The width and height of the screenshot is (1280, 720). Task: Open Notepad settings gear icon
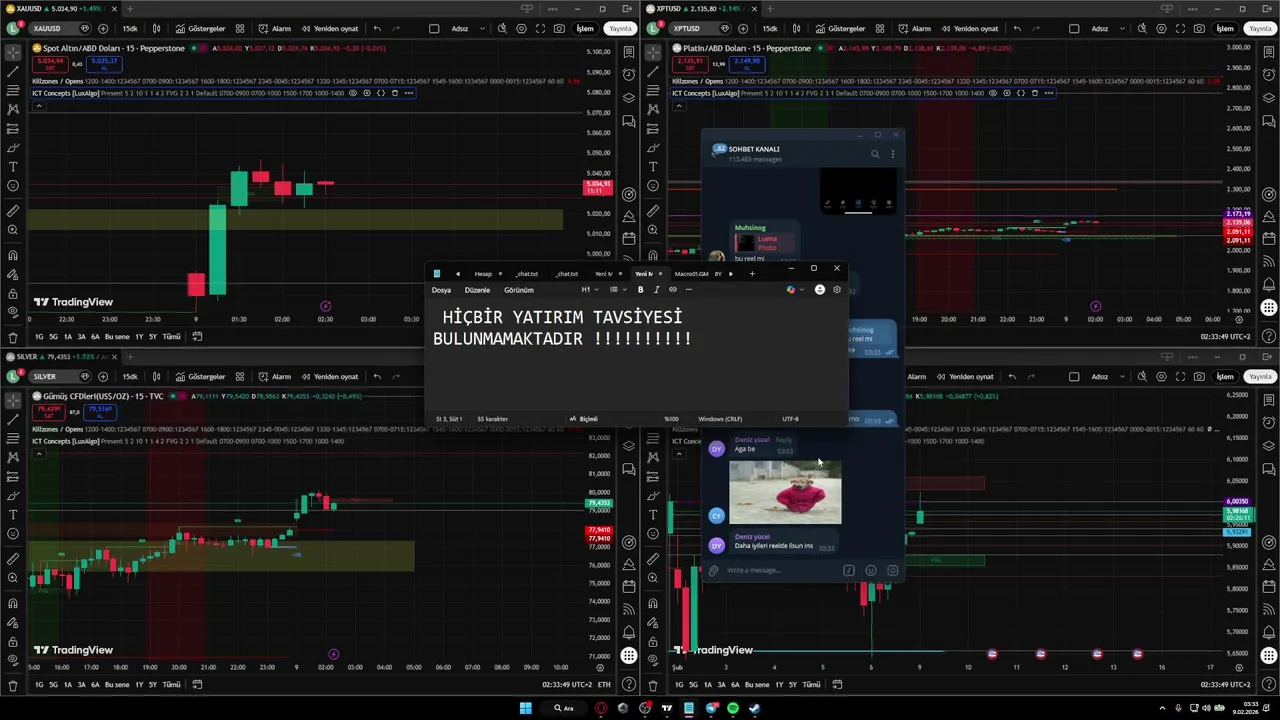coord(837,290)
